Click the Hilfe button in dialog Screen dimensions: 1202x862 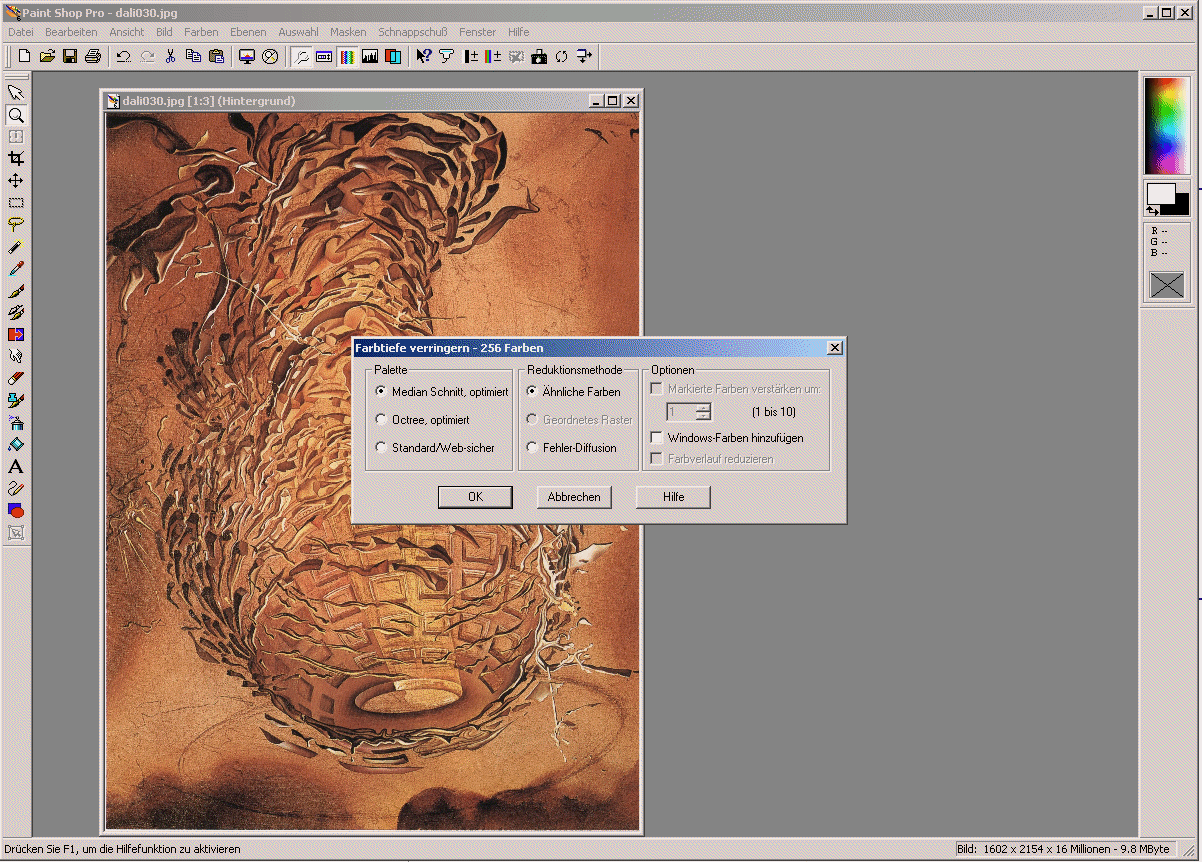[673, 497]
